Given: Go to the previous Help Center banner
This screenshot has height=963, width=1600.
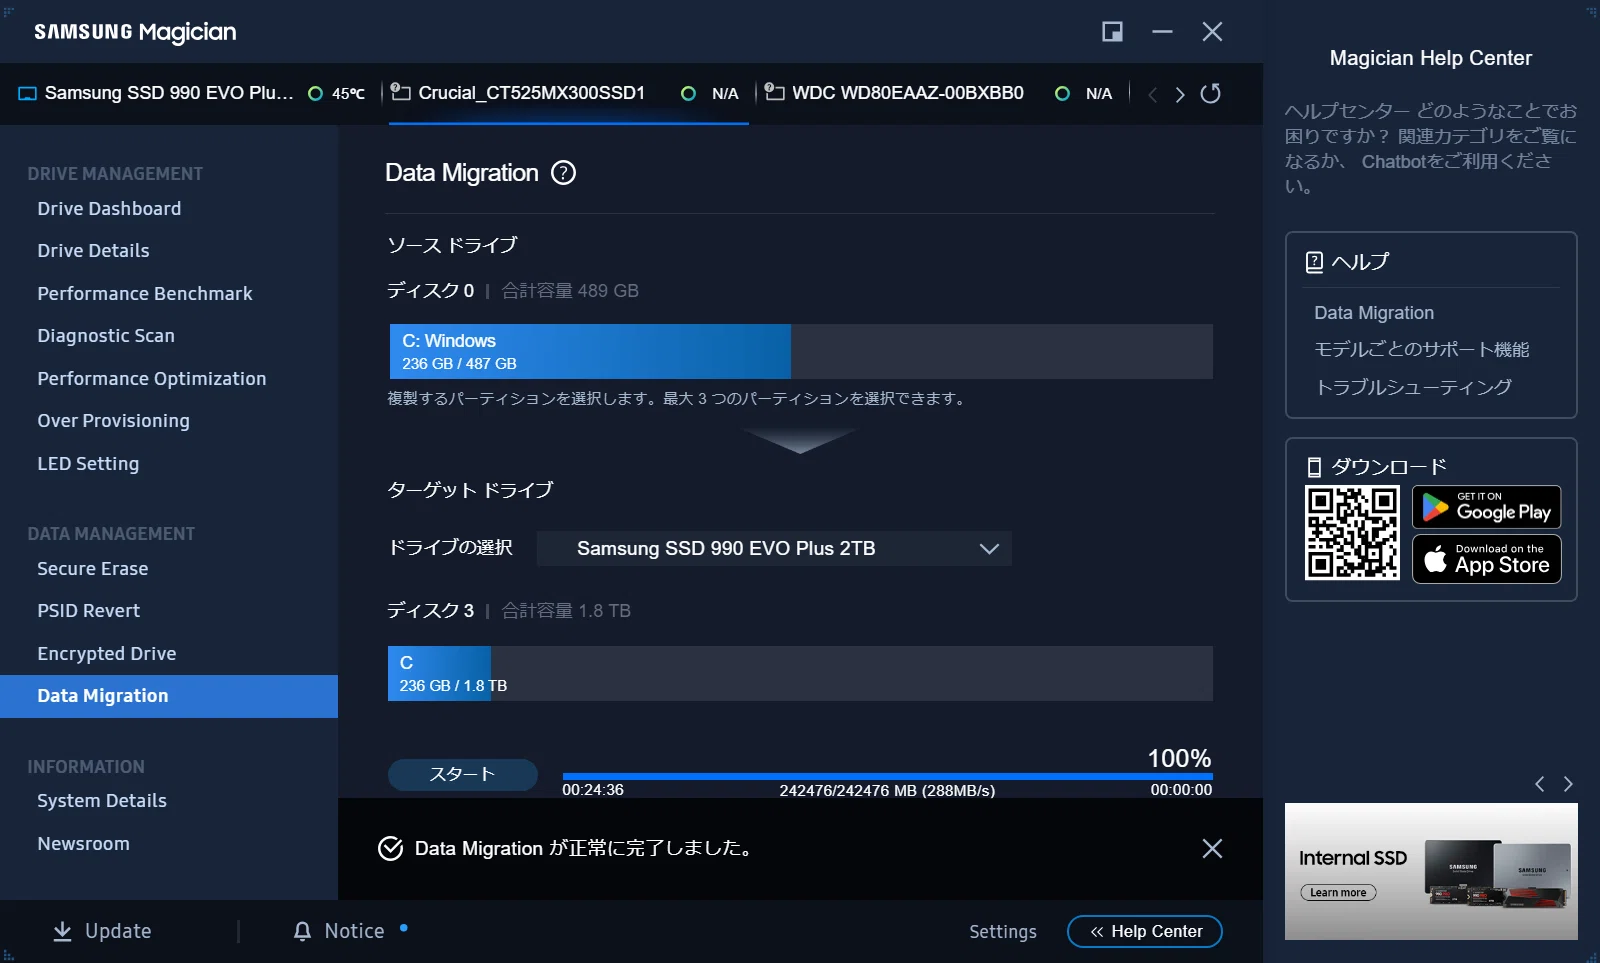Looking at the screenshot, I should coord(1540,784).
